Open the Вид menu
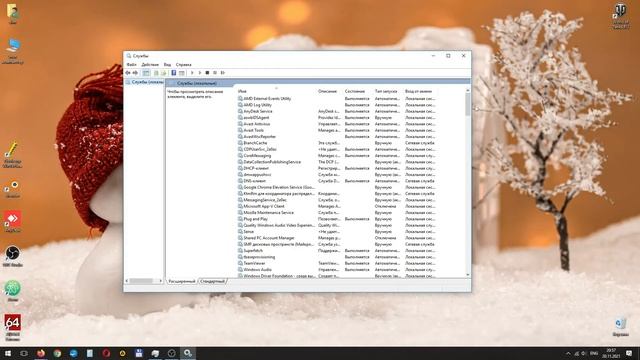This screenshot has height=360, width=640. [167, 64]
